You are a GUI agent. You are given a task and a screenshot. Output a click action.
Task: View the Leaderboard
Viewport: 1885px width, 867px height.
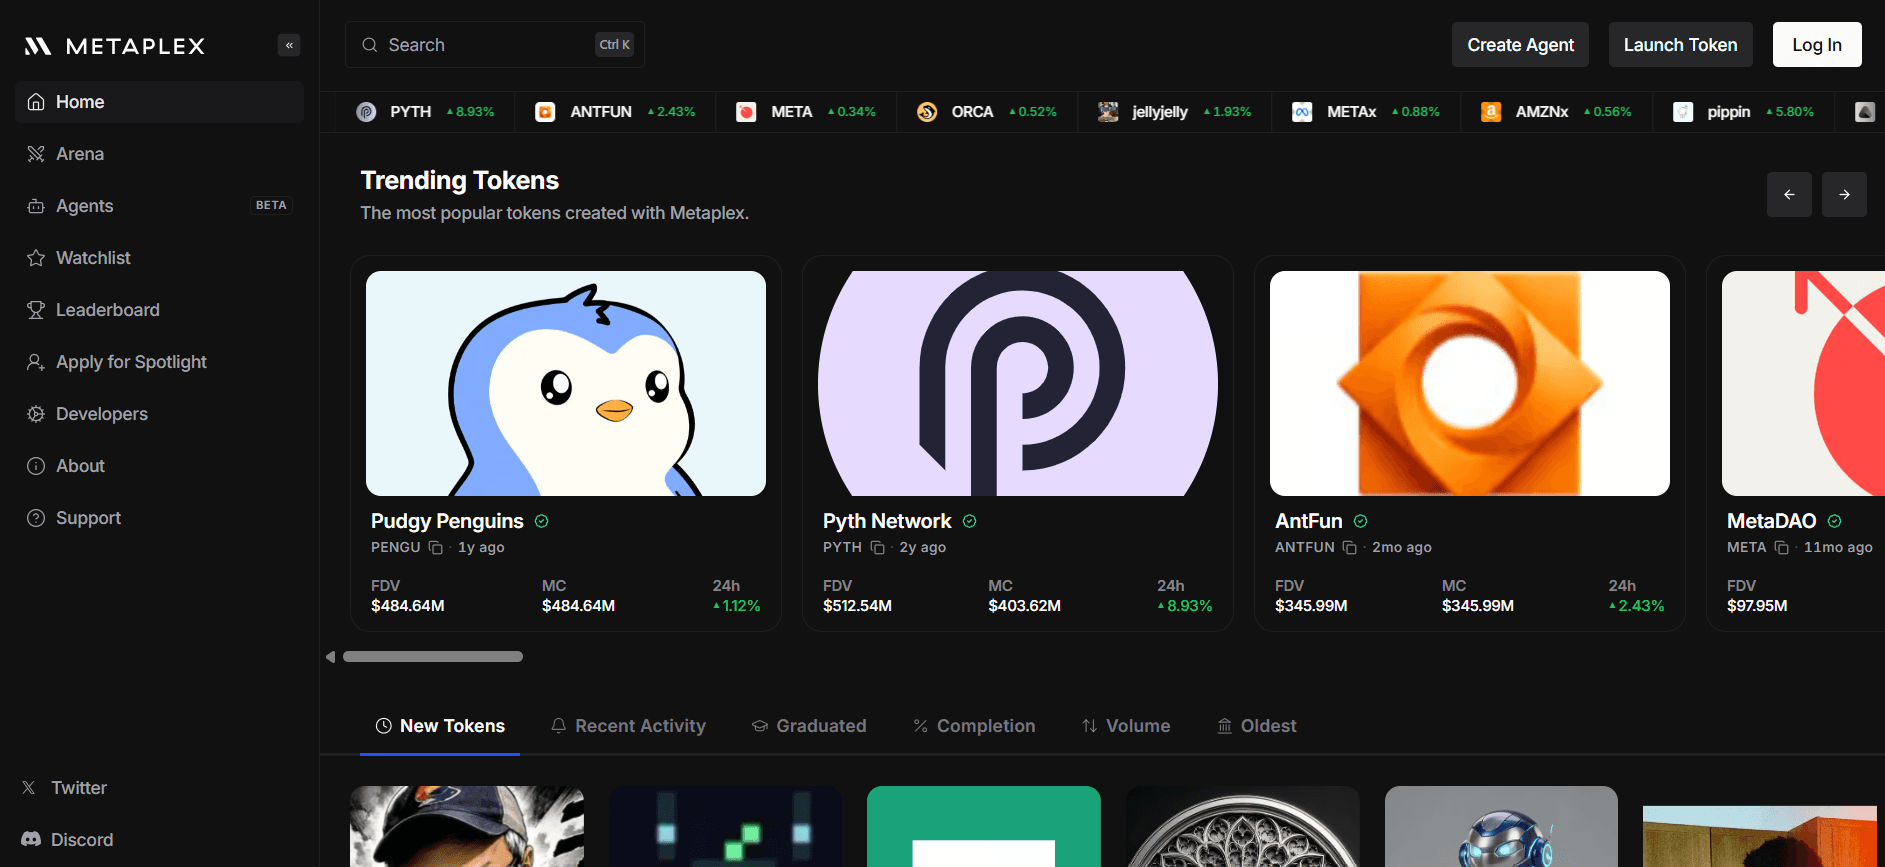[159, 310]
